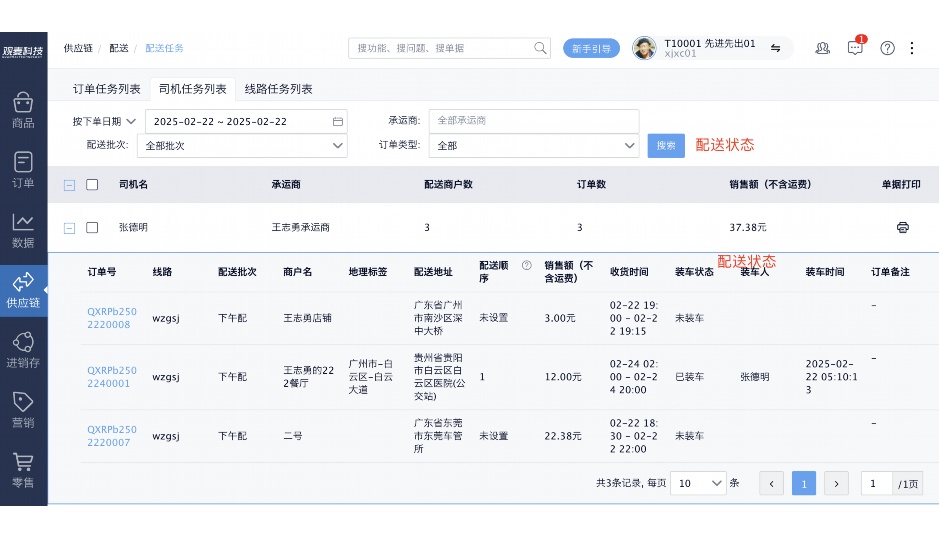Switch to the 订单任务列表 tab
This screenshot has height=538, width=939.
tap(107, 89)
